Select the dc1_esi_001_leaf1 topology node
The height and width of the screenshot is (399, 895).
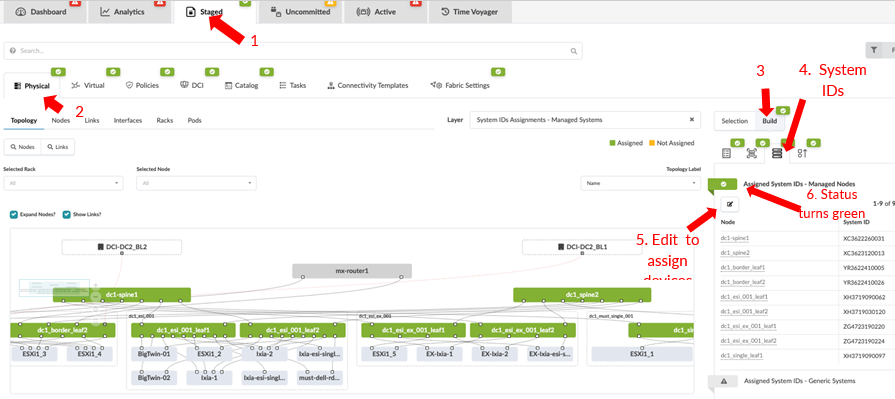pos(184,330)
